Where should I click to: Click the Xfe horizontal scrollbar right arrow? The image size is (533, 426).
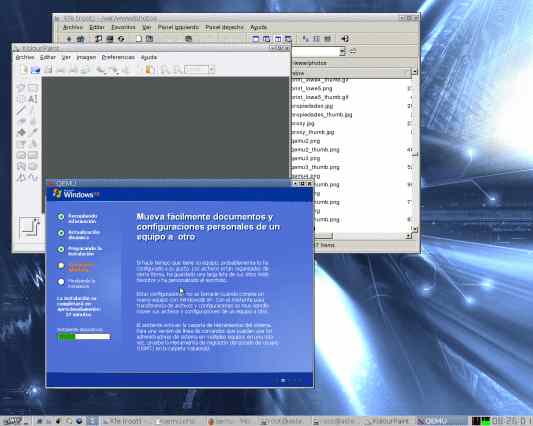click(x=409, y=236)
